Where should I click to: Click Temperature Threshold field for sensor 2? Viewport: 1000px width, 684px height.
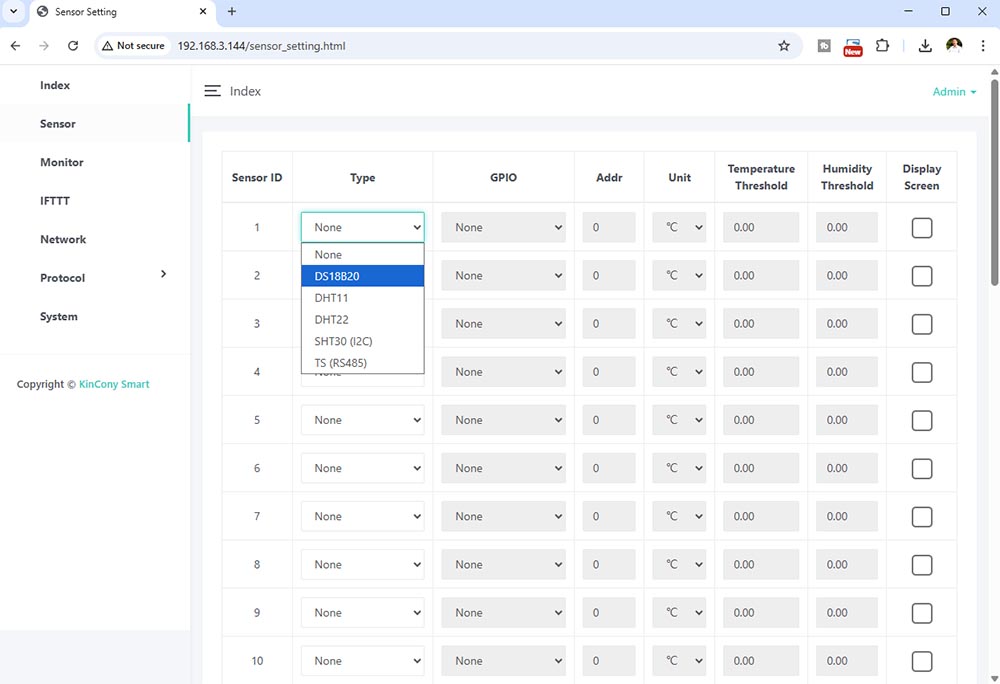tap(761, 276)
